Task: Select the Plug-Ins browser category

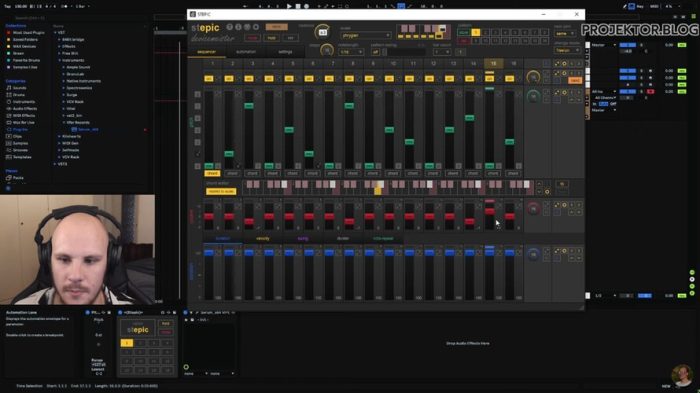Action: pos(17,130)
